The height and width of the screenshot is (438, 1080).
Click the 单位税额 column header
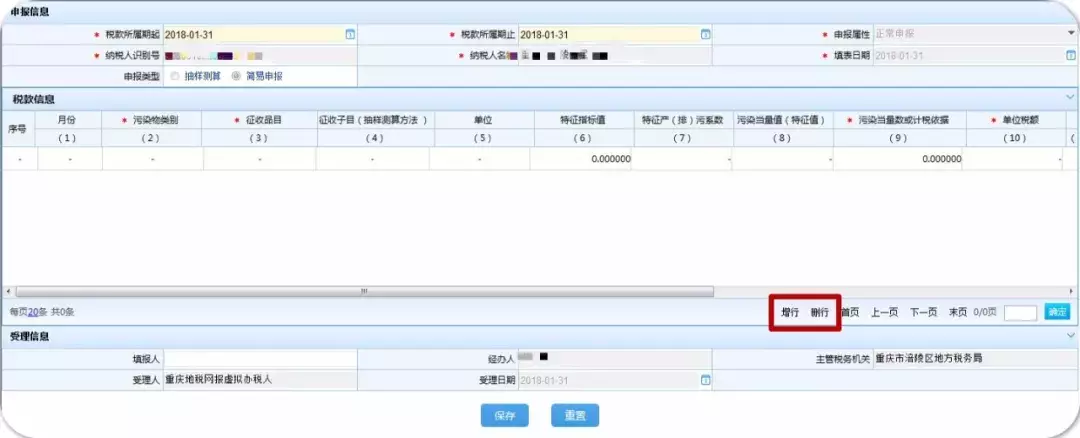pyautogui.click(x=1016, y=120)
